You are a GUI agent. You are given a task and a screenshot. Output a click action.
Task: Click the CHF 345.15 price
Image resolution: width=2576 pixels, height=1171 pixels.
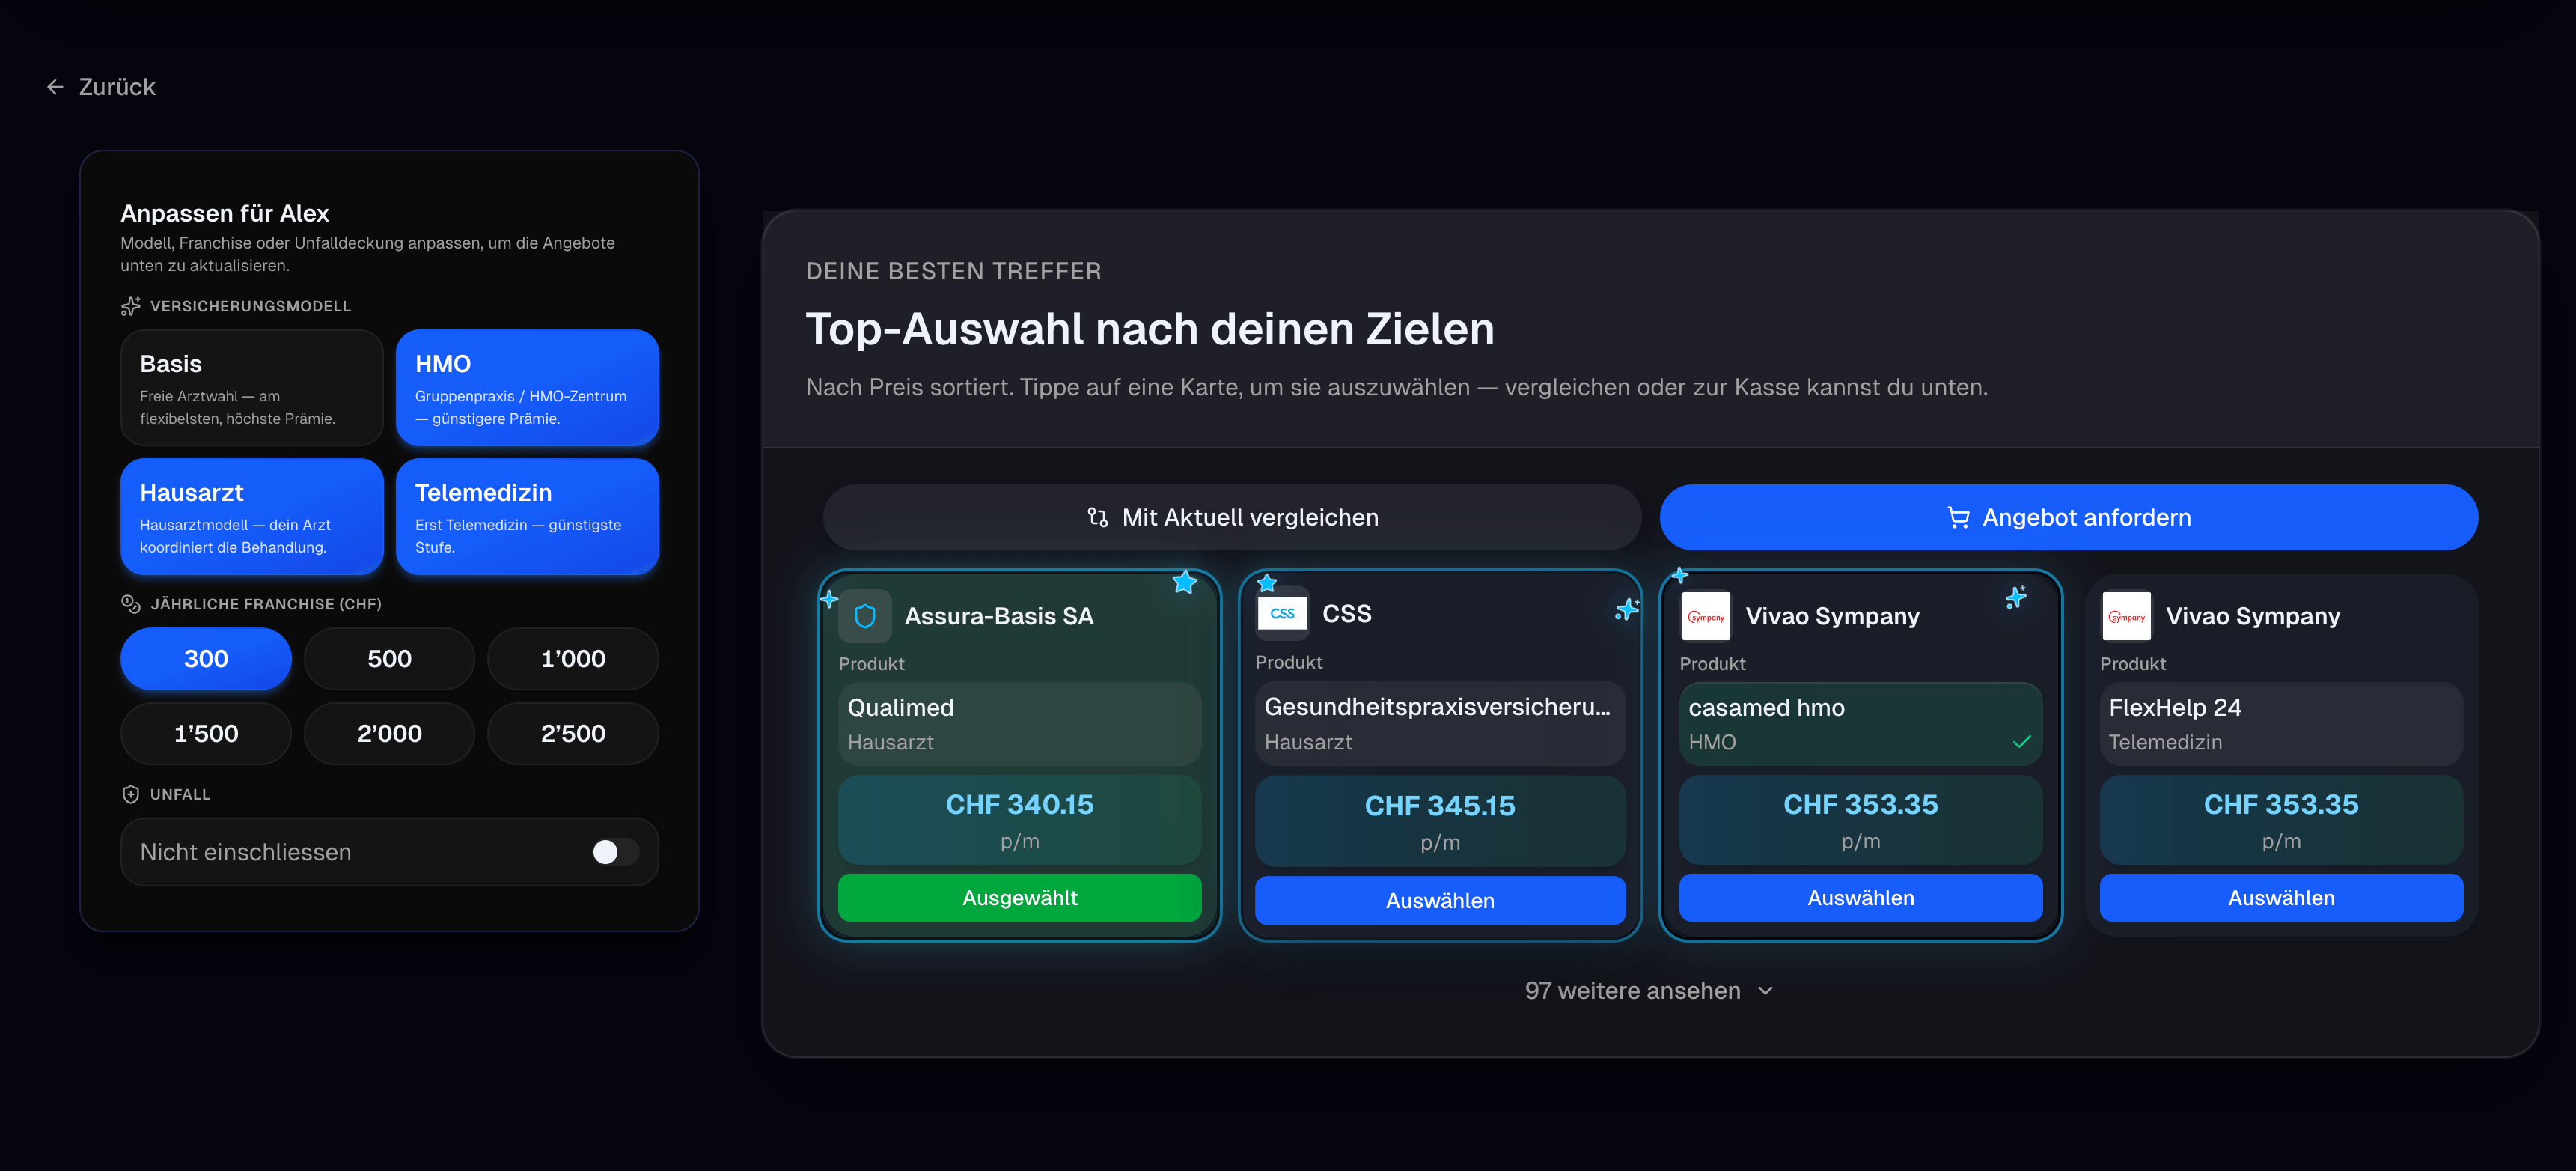point(1440,806)
